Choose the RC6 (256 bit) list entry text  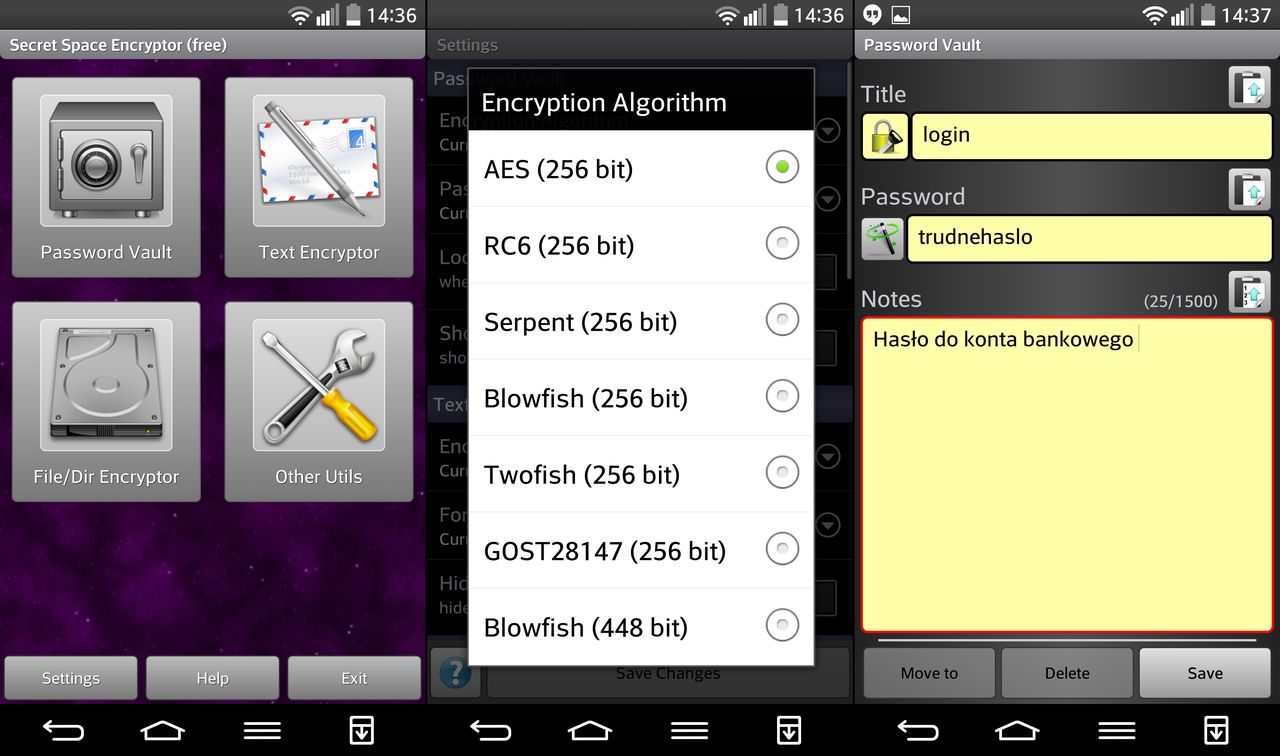tap(559, 246)
